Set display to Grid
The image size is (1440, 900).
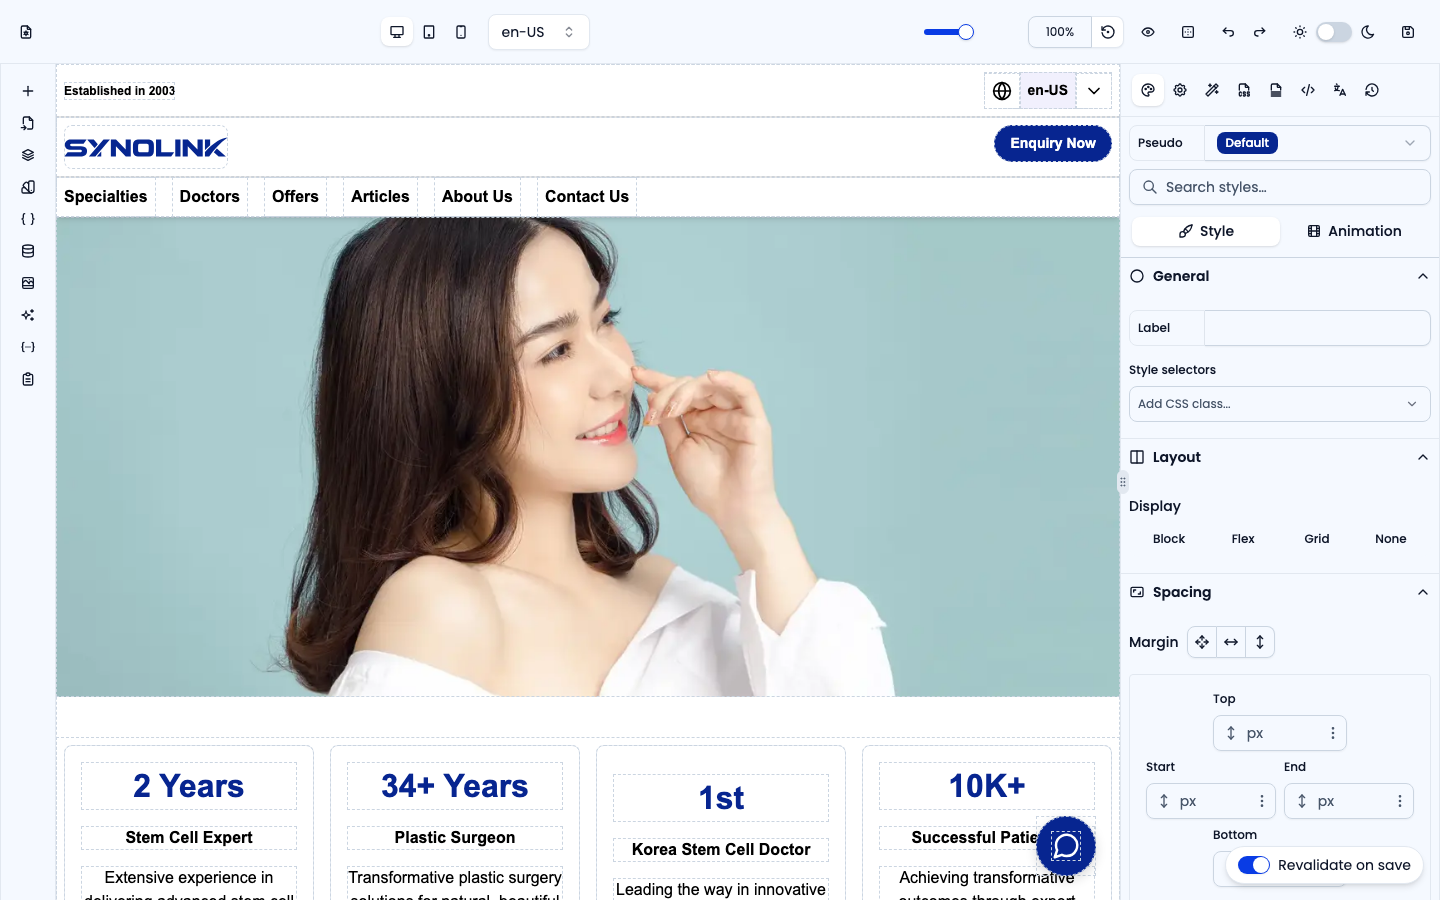pos(1317,539)
